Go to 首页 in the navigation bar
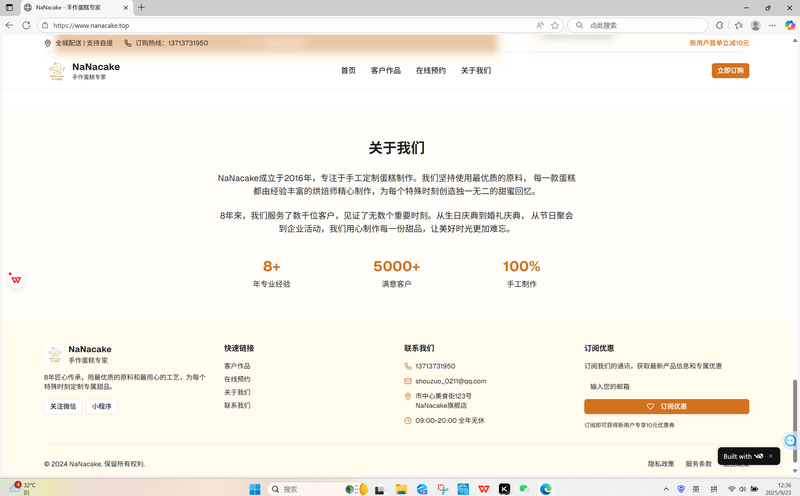 (348, 71)
